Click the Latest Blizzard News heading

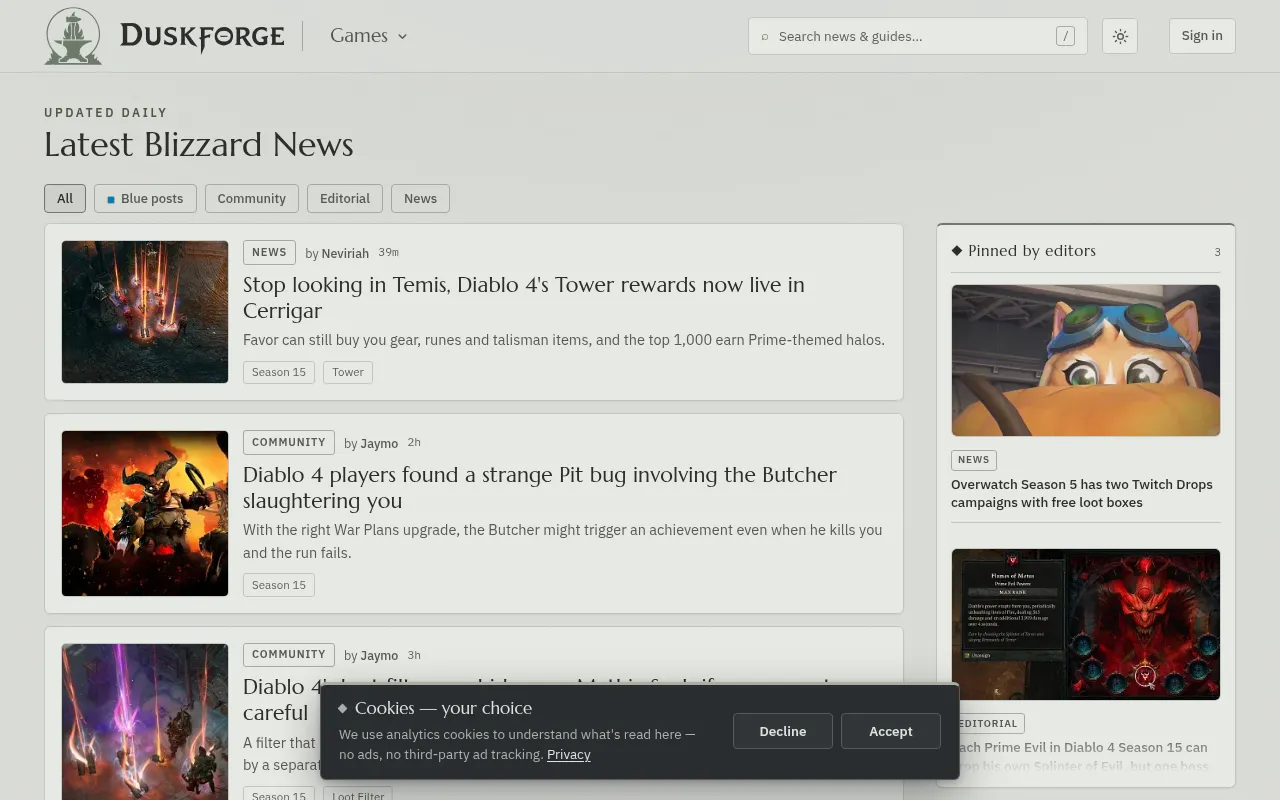(199, 145)
